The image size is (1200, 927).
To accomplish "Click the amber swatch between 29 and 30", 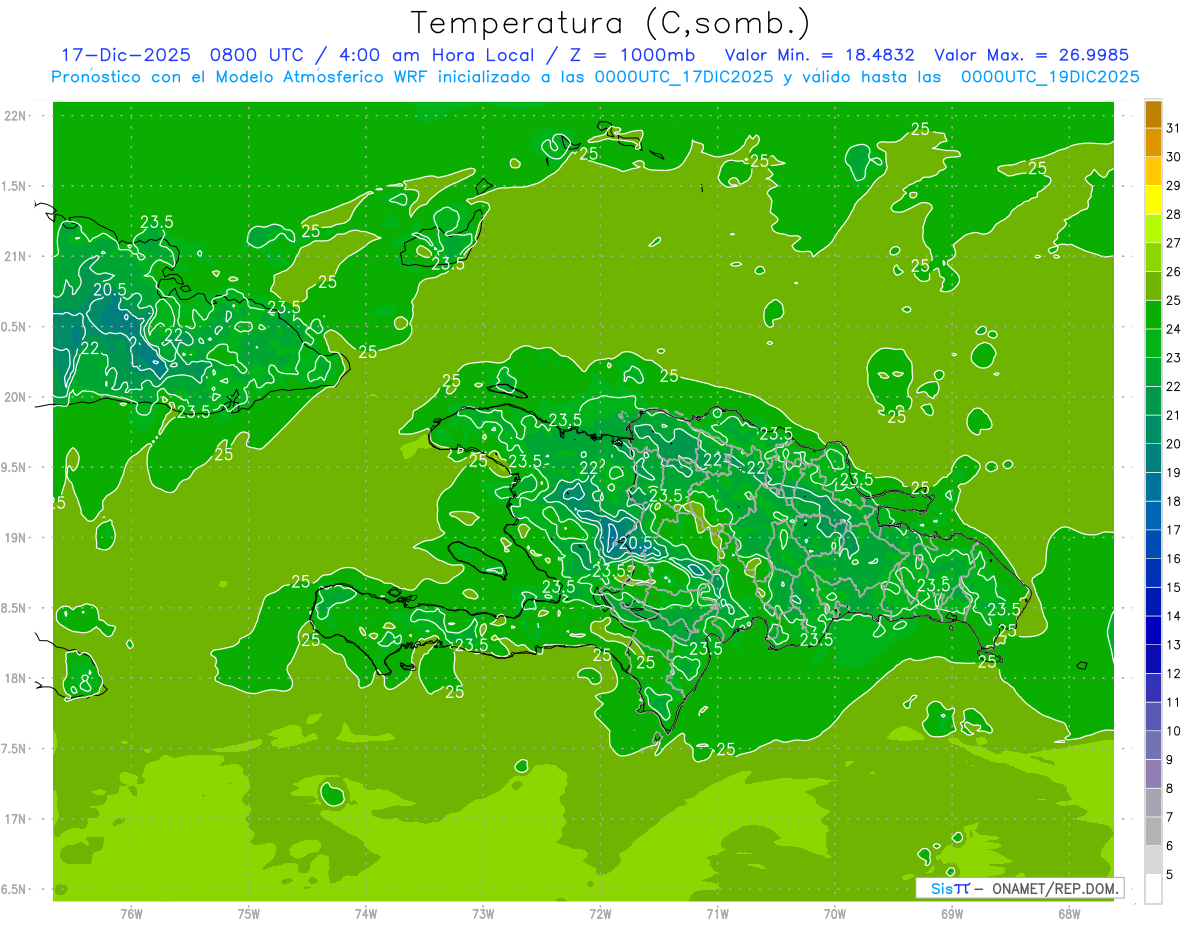I will (x=1153, y=171).
